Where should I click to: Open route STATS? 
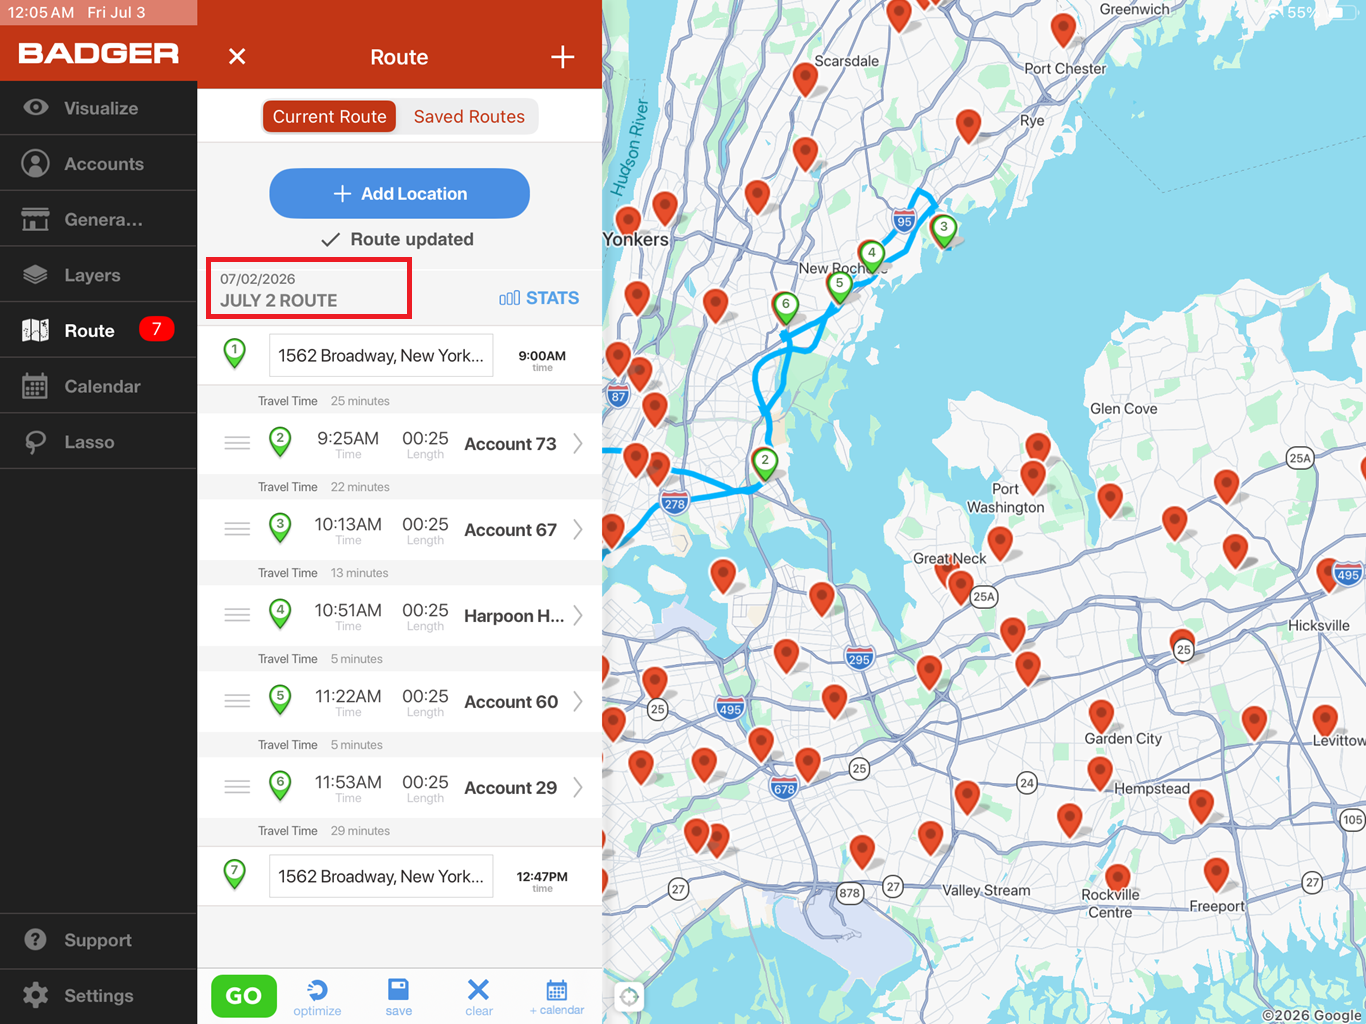(539, 298)
